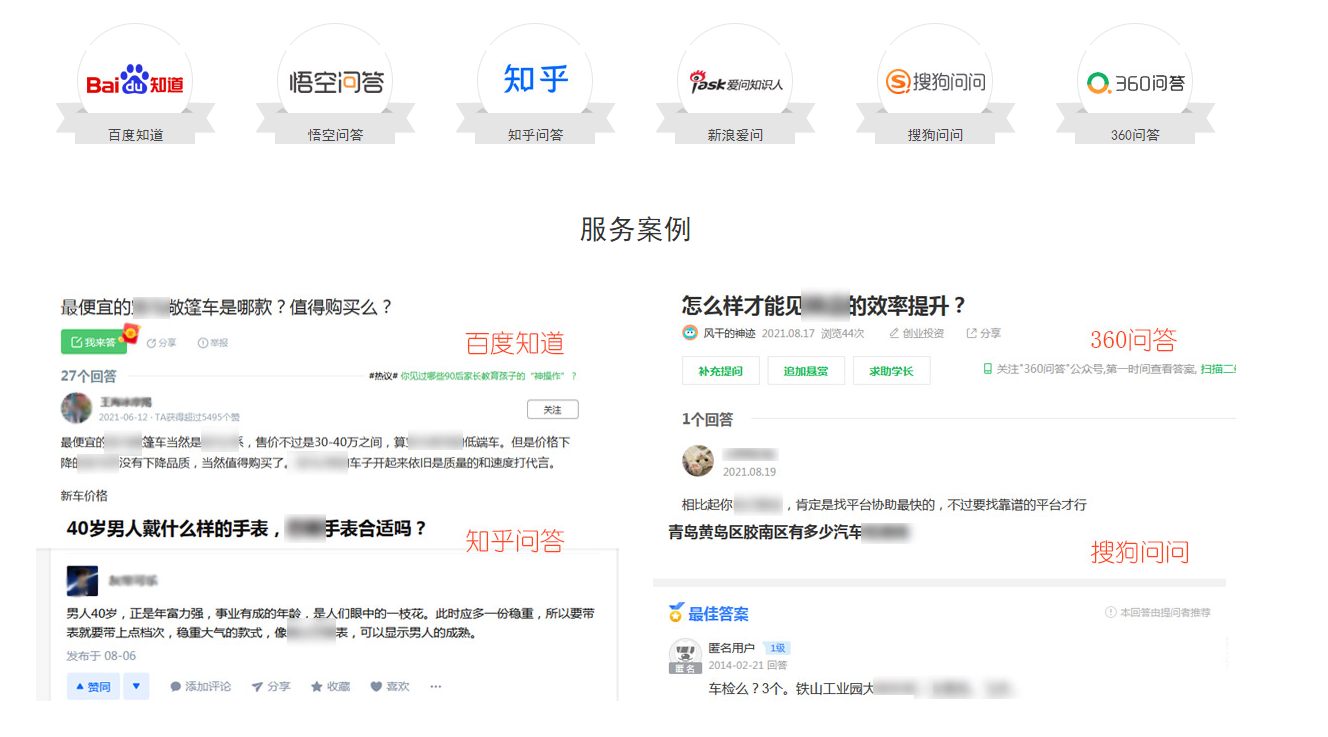Click the 创业投资 category tag link
1328x737 pixels.
[x=915, y=333]
